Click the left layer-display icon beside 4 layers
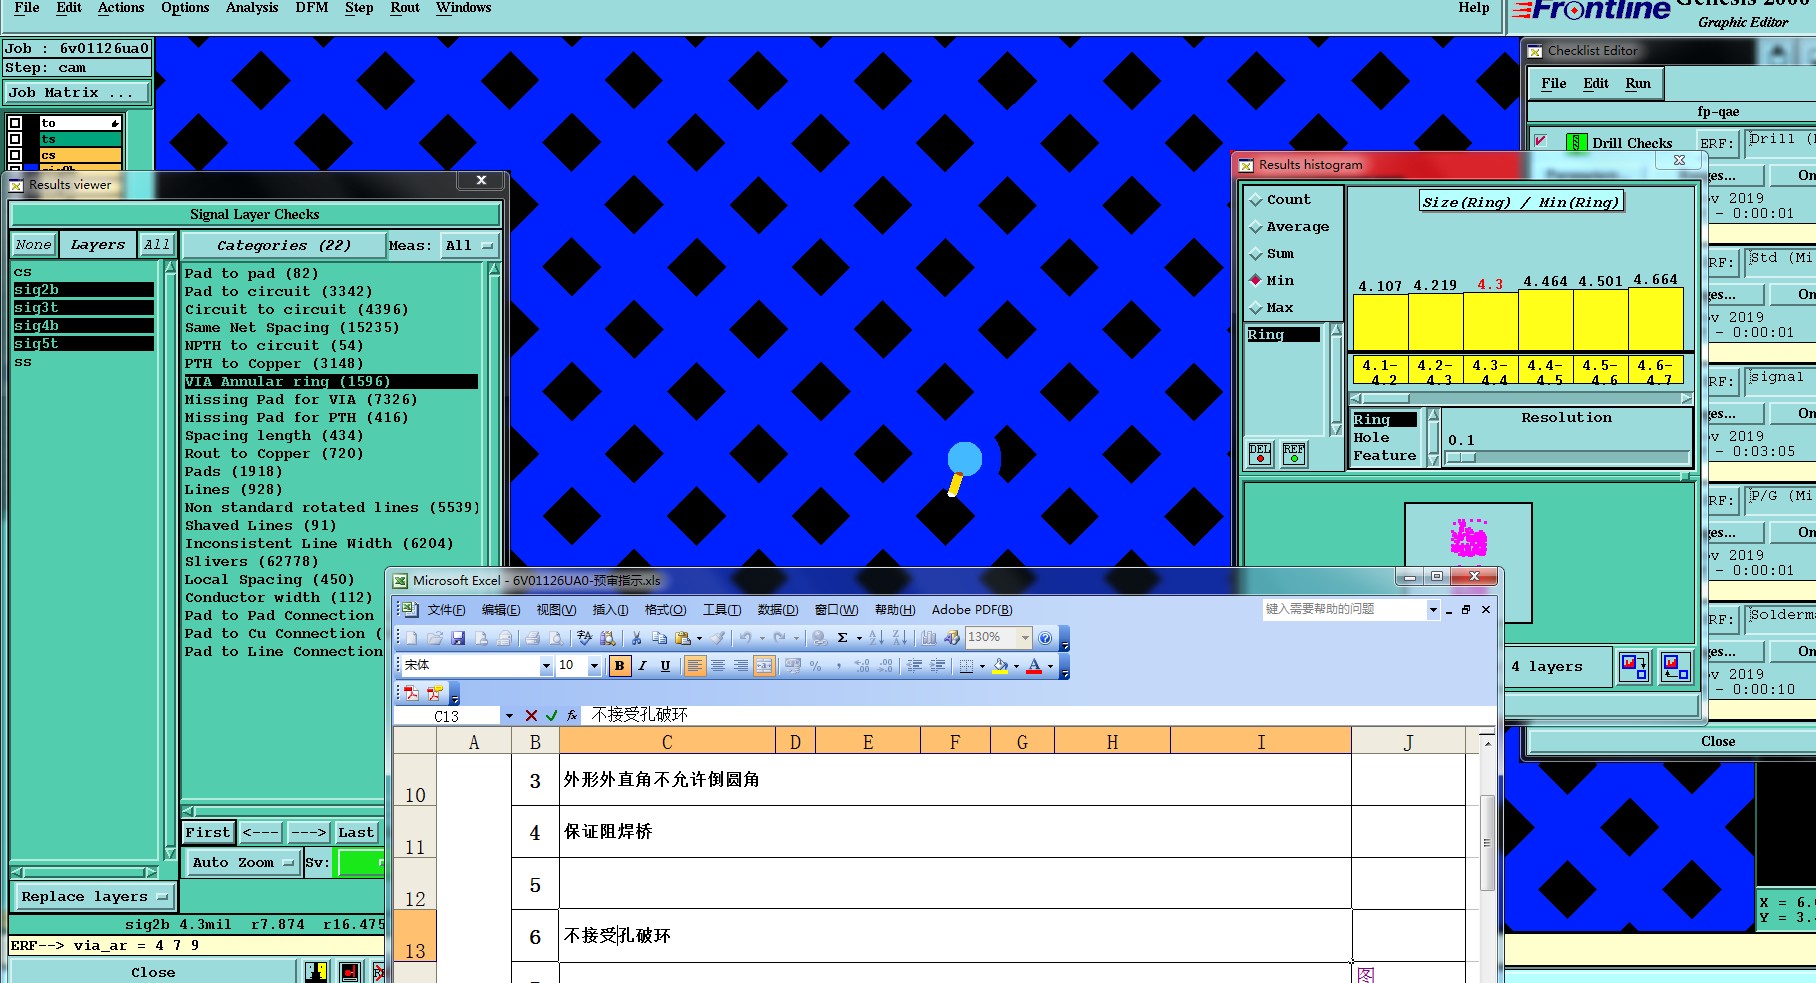The image size is (1816, 983). click(x=1634, y=666)
